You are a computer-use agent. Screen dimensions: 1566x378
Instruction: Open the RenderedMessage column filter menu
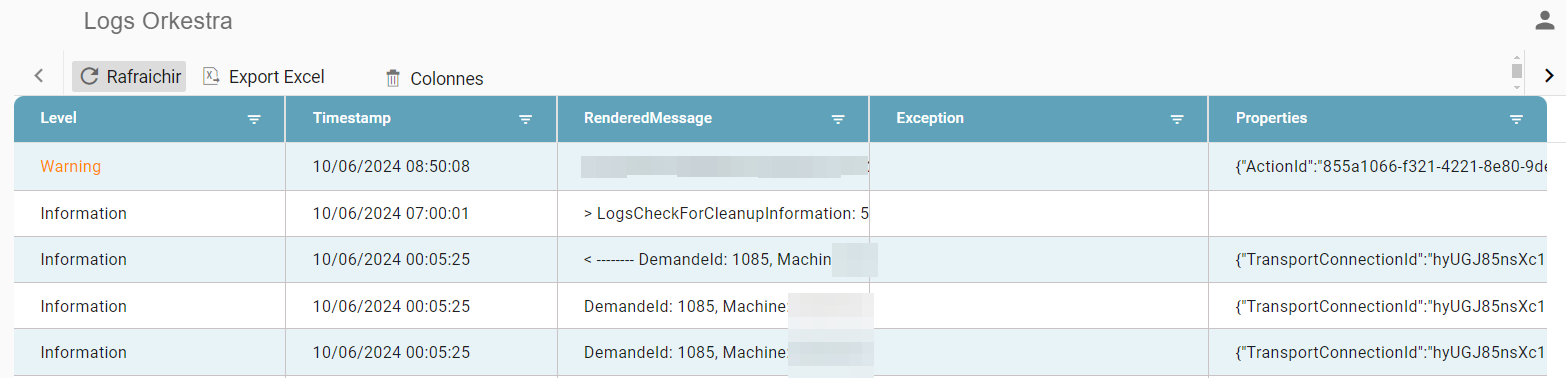coord(838,119)
